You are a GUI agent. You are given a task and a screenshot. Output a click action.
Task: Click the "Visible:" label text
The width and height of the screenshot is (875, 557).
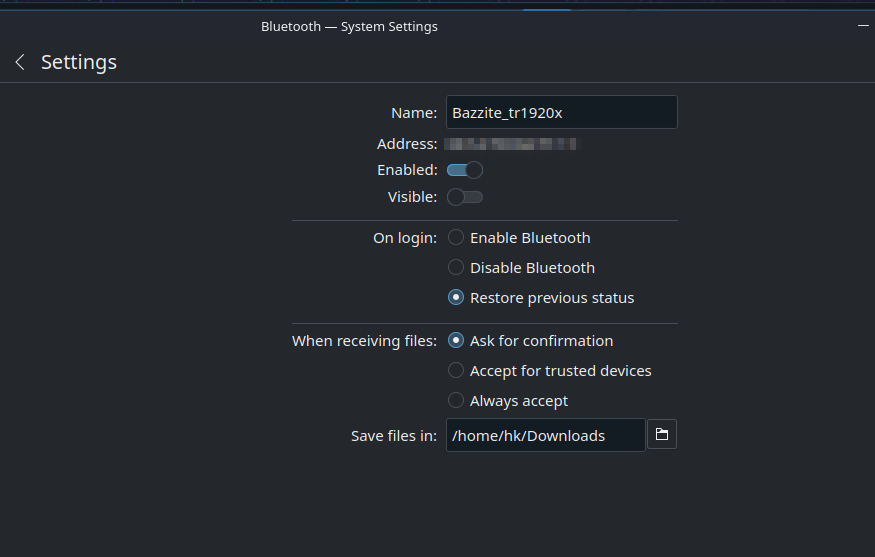click(x=412, y=197)
